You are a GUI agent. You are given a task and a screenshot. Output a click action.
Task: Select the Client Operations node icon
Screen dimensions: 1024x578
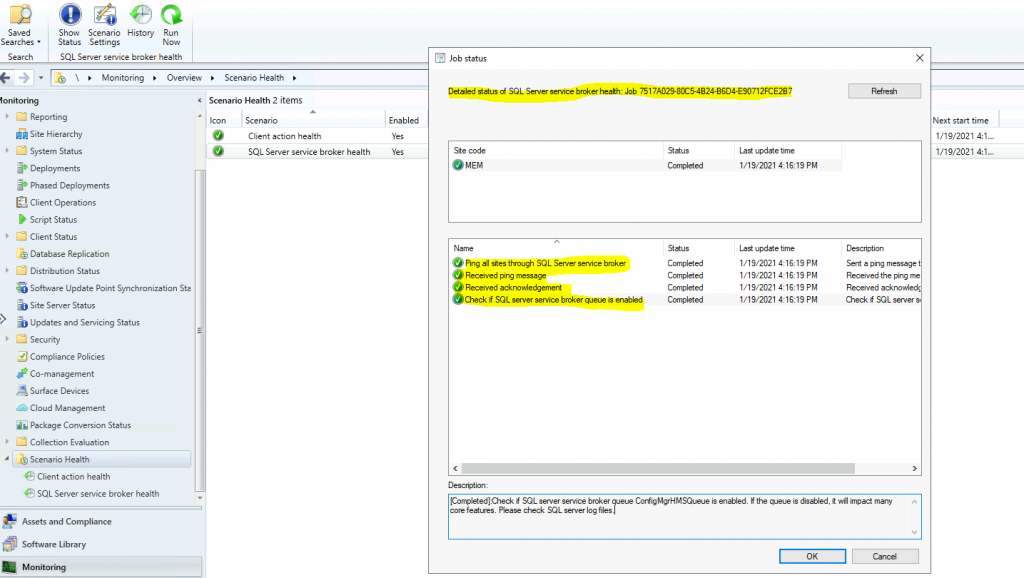pyautogui.click(x=22, y=202)
